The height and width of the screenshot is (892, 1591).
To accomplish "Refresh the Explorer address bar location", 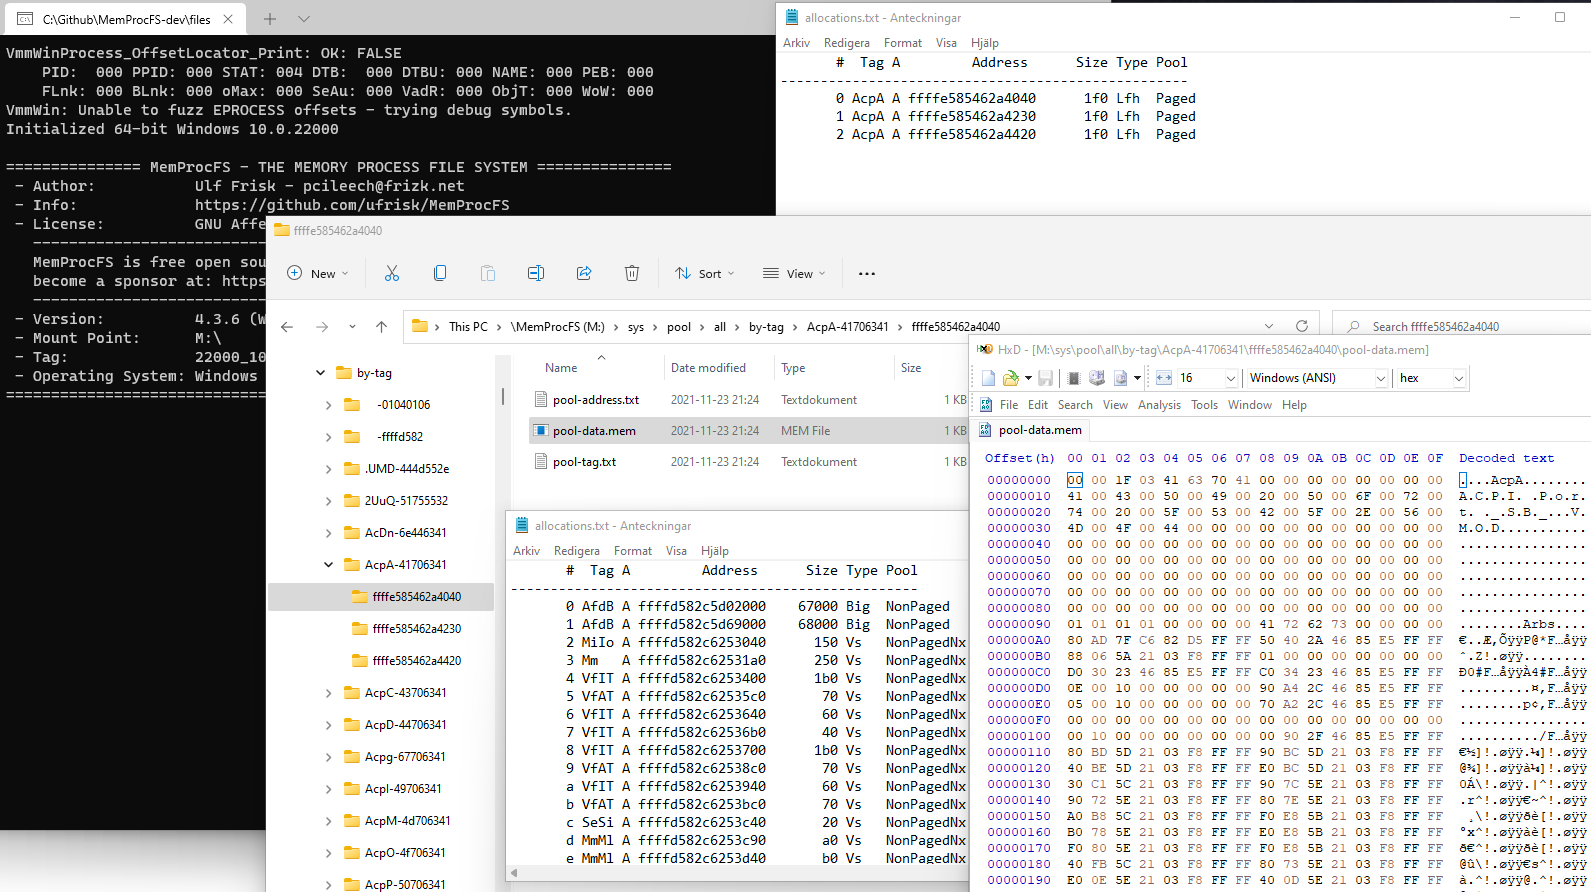I will 1301,326.
